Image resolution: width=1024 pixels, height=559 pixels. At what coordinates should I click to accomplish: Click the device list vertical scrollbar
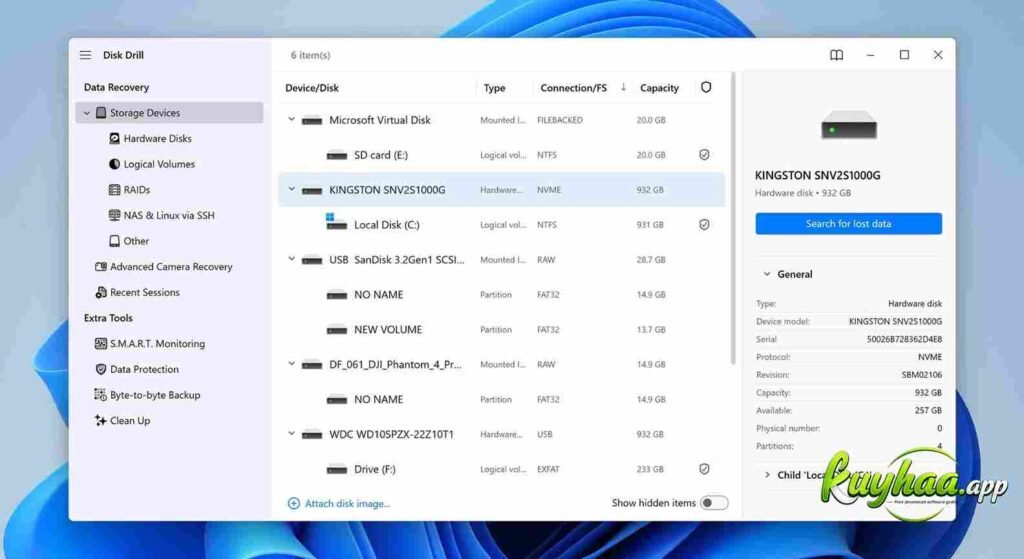[733, 219]
